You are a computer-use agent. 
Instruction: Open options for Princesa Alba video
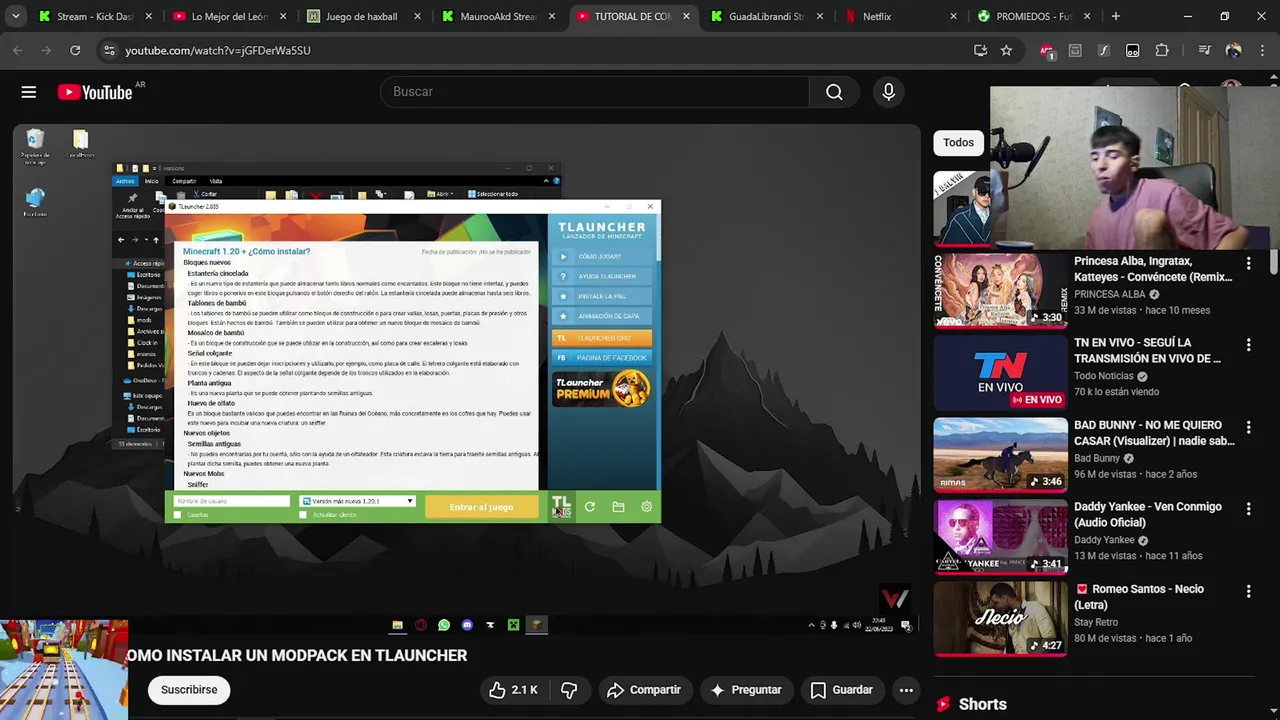[x=1248, y=263]
